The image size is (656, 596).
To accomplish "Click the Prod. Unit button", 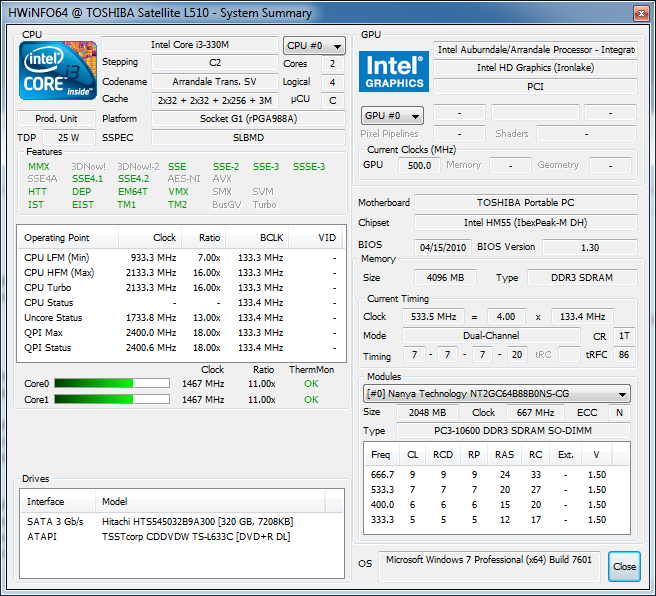I will click(x=56, y=119).
